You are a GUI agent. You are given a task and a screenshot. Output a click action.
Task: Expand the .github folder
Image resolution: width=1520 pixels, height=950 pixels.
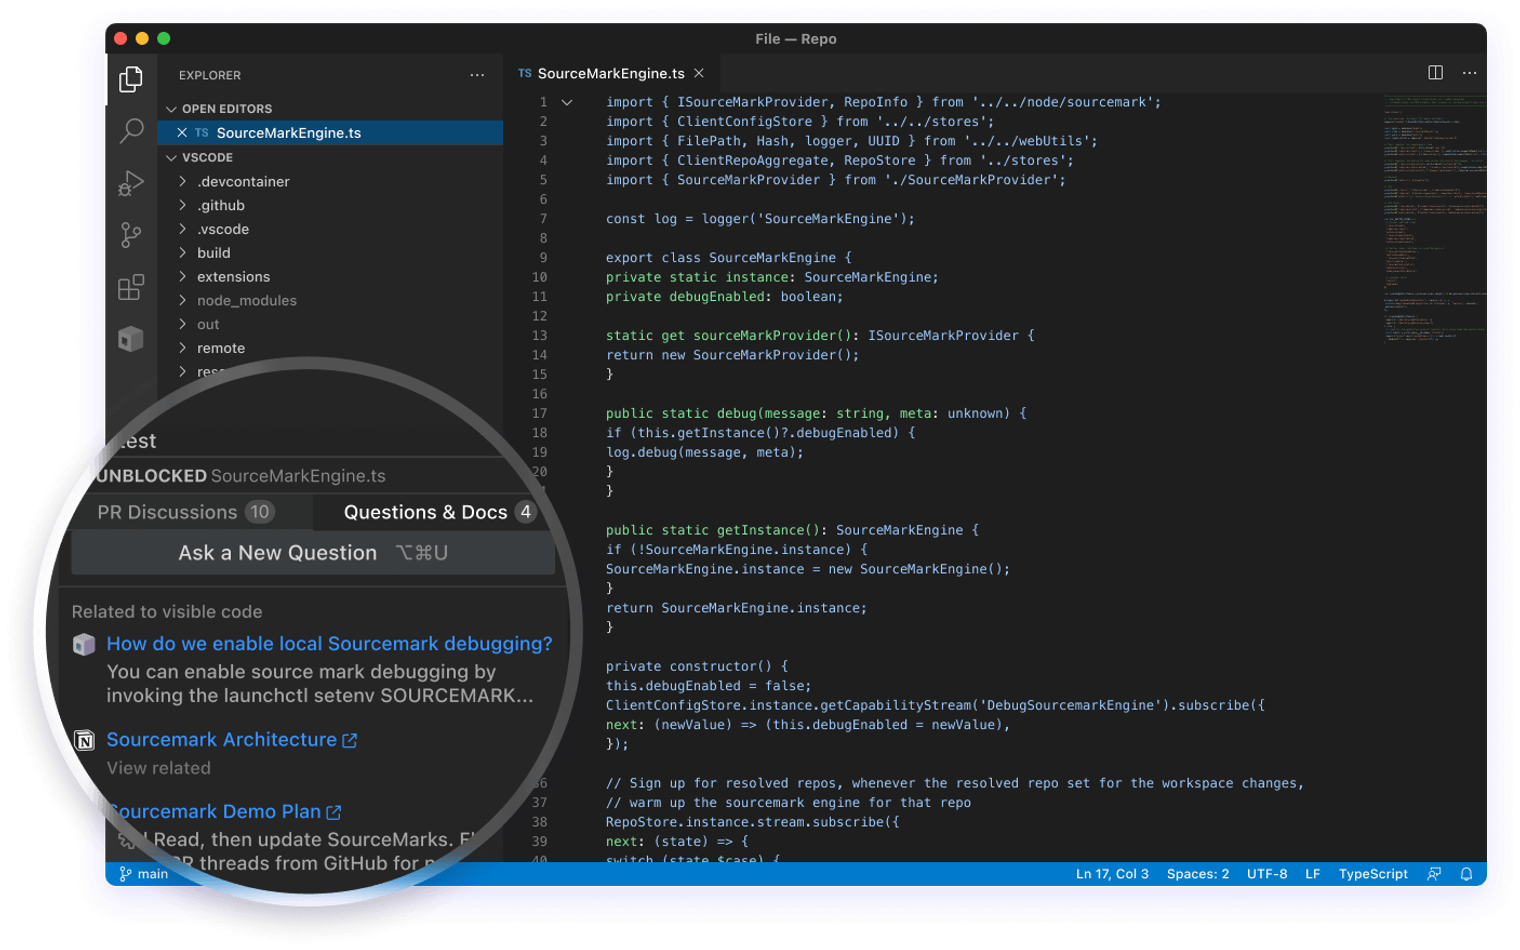pyautogui.click(x=183, y=205)
